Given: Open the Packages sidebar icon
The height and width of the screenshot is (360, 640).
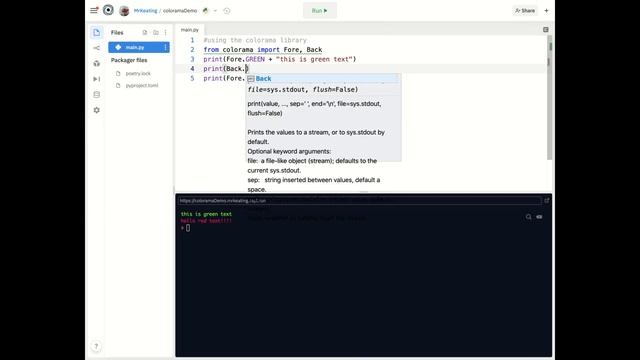Looking at the screenshot, I should [x=96, y=63].
